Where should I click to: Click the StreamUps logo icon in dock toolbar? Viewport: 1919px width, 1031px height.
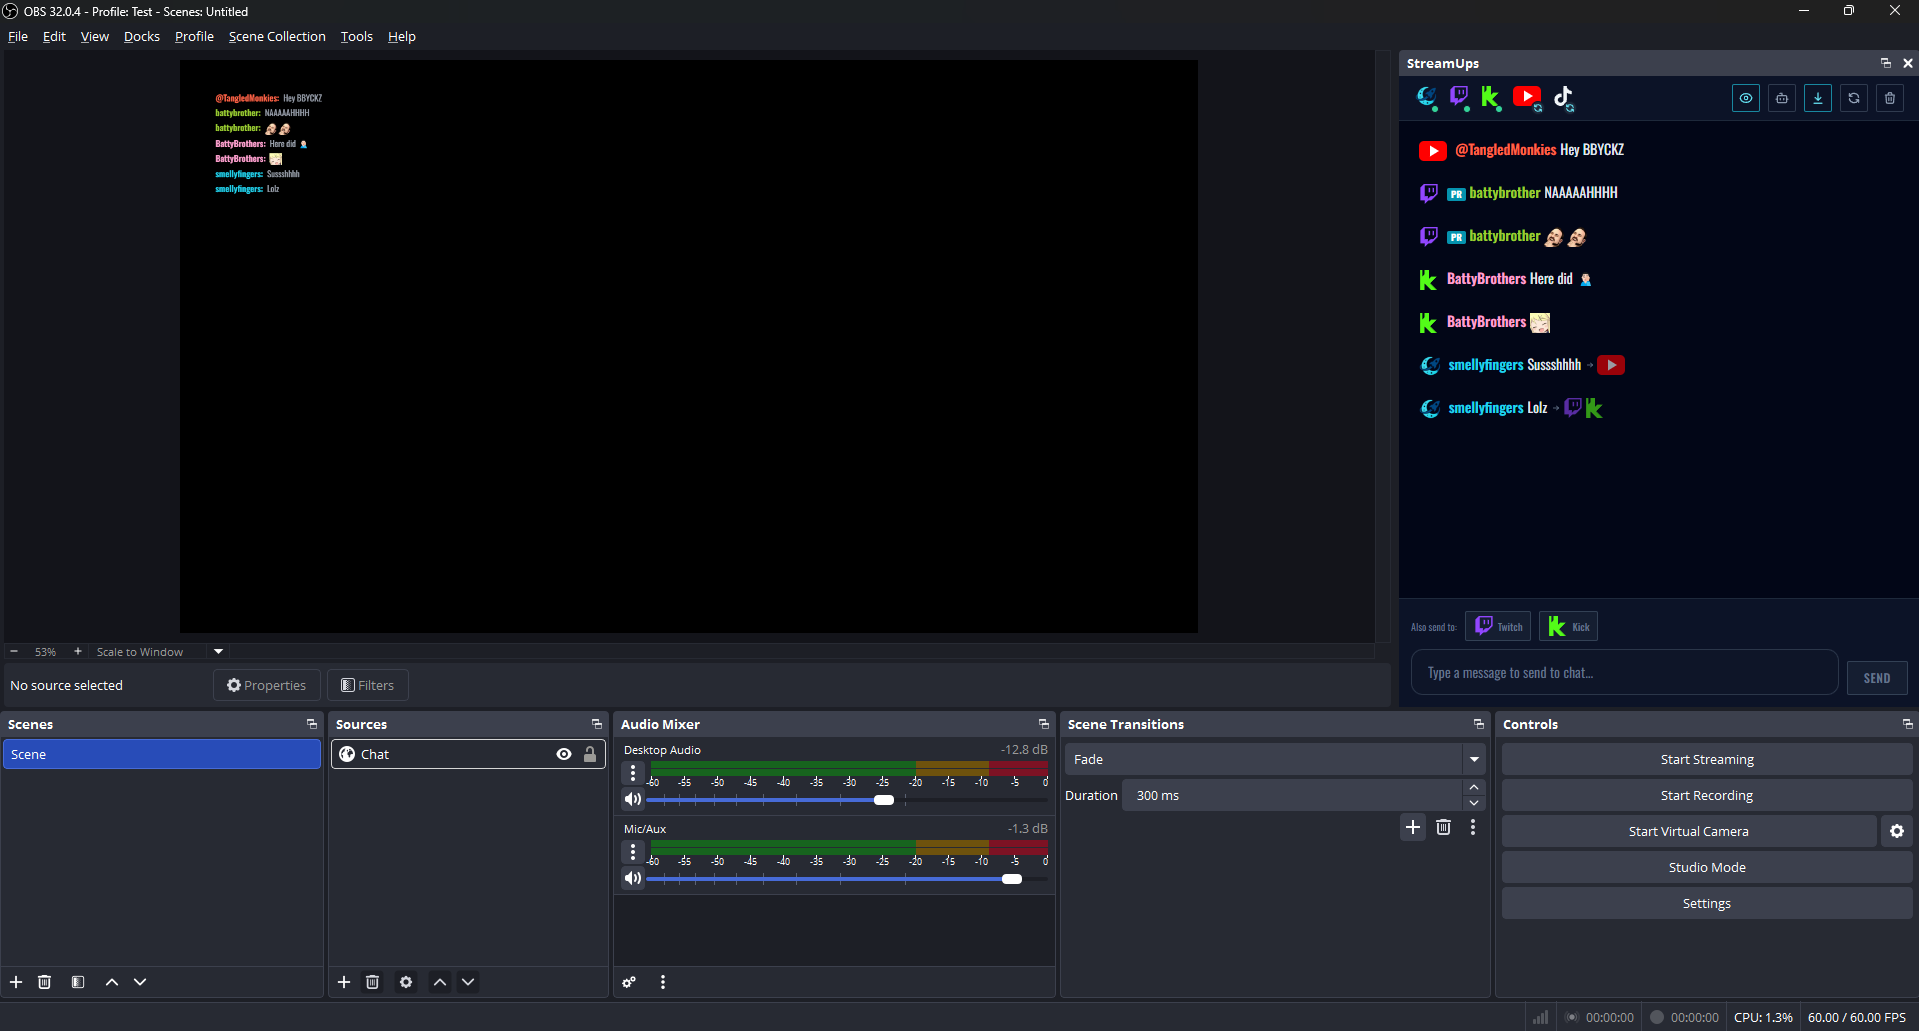1427,97
